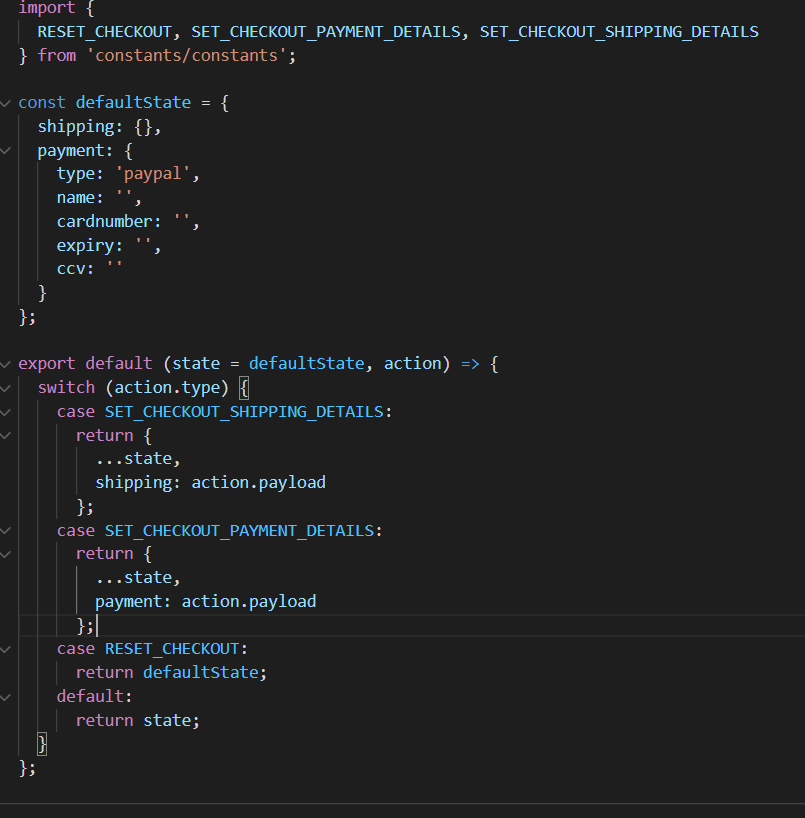Click the default: label
Viewport: 805px width, 818px height.
click(94, 696)
